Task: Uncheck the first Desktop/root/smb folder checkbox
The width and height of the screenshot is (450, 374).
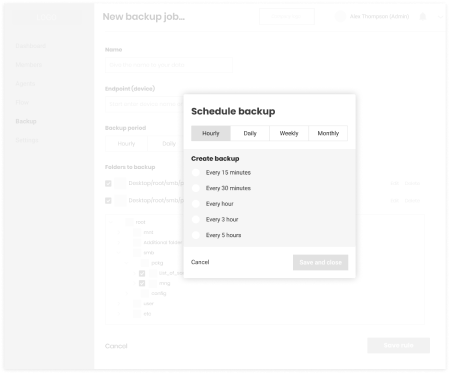Action: (108, 183)
